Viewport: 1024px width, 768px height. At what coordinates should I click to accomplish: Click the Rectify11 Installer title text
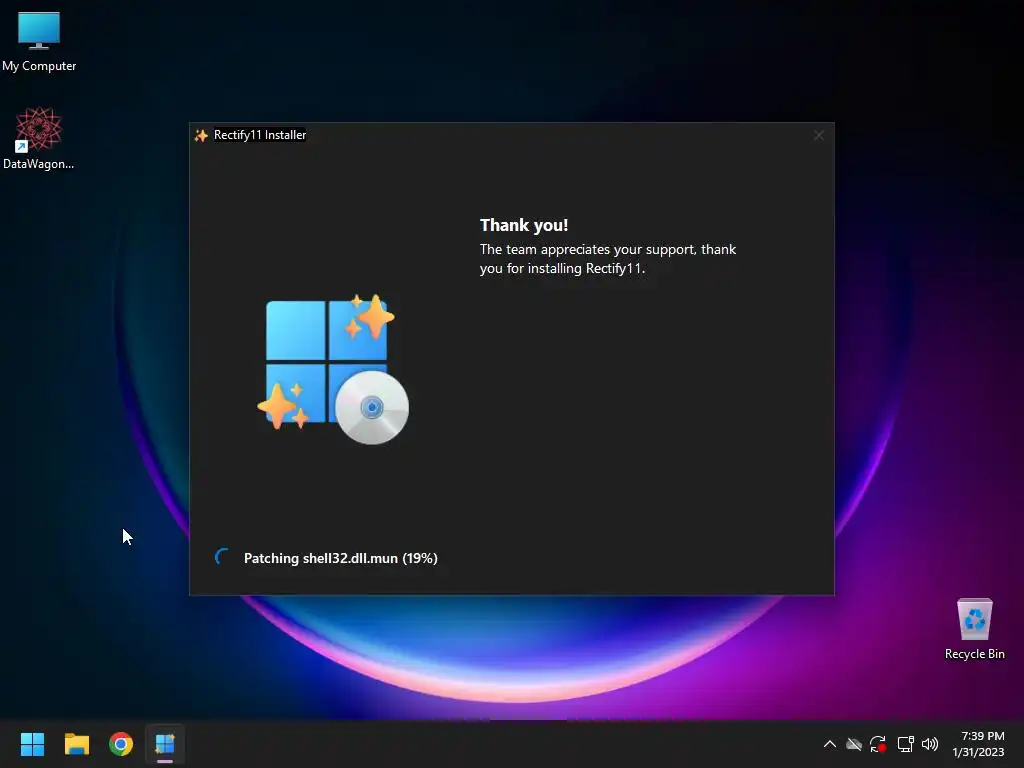260,135
